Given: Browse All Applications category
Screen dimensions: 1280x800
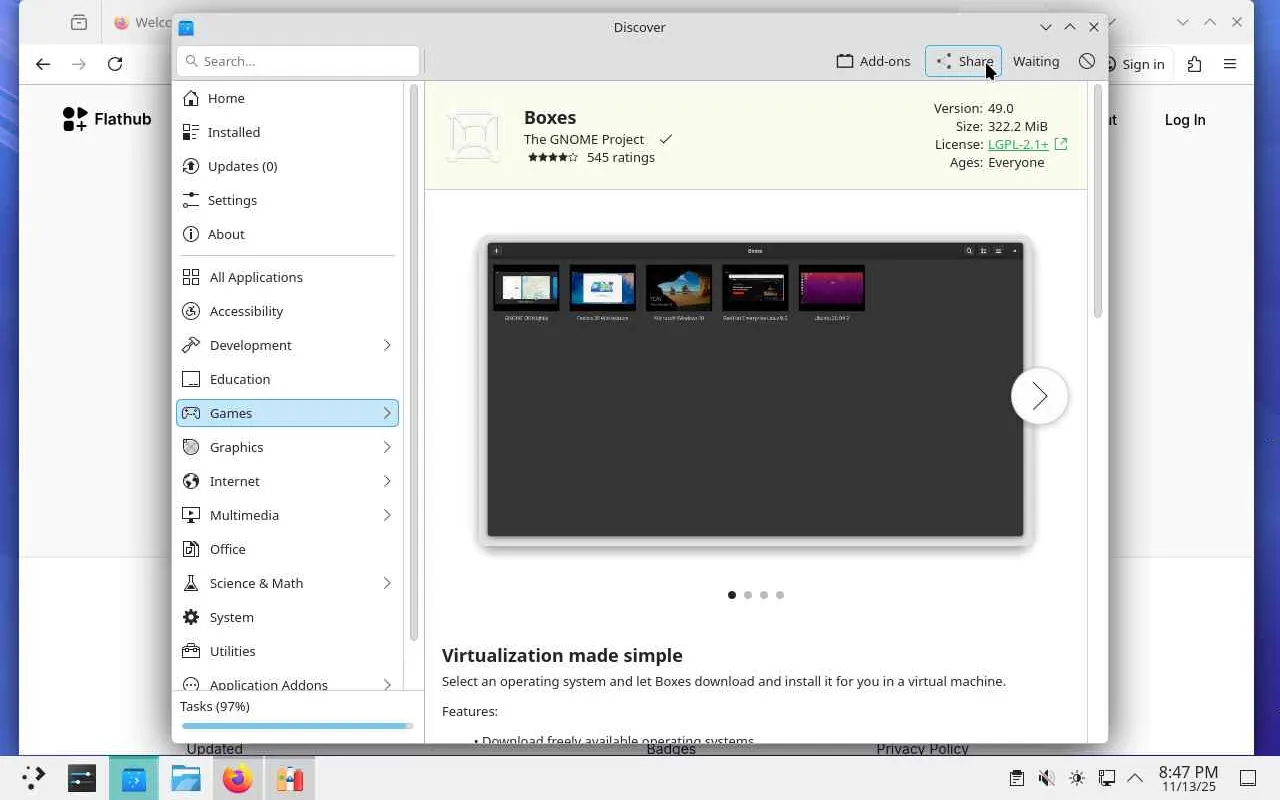Looking at the screenshot, I should point(288,277).
